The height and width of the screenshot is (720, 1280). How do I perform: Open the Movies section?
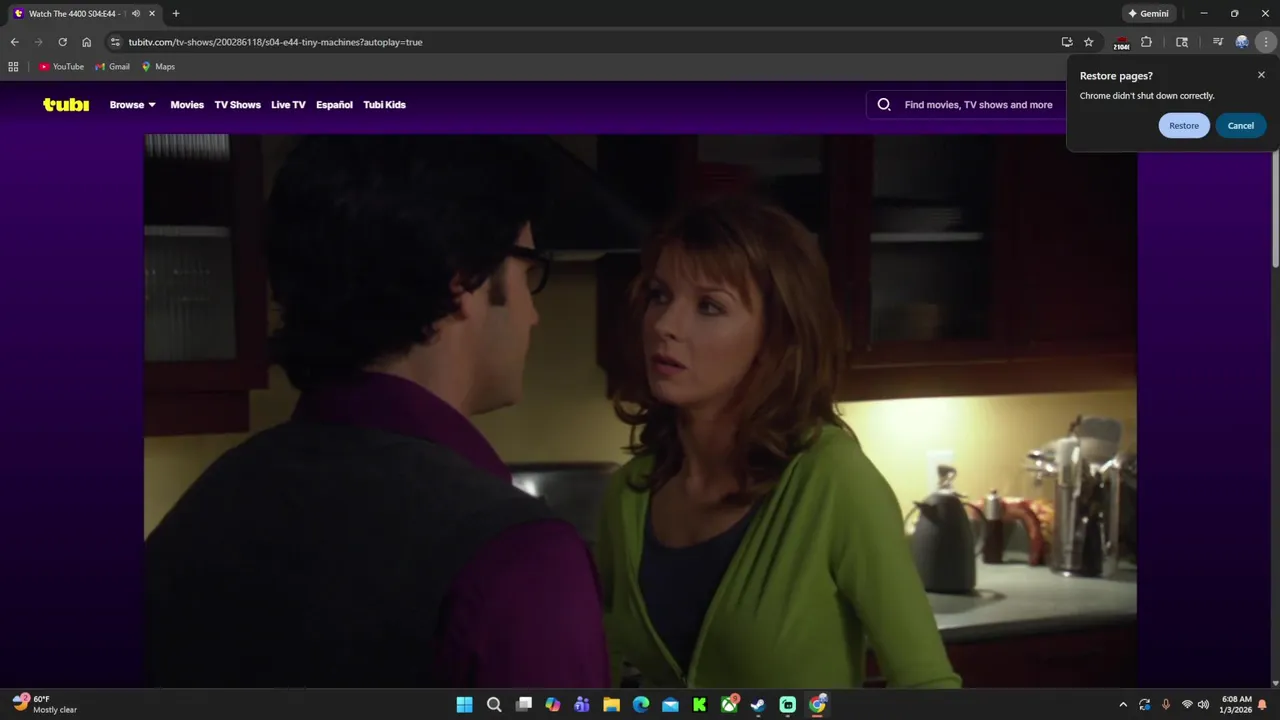pyautogui.click(x=187, y=105)
